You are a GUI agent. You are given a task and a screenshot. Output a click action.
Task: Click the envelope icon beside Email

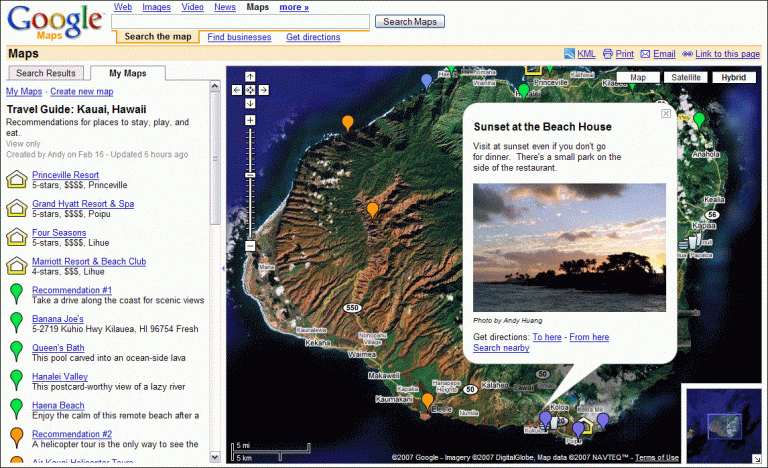[x=645, y=54]
